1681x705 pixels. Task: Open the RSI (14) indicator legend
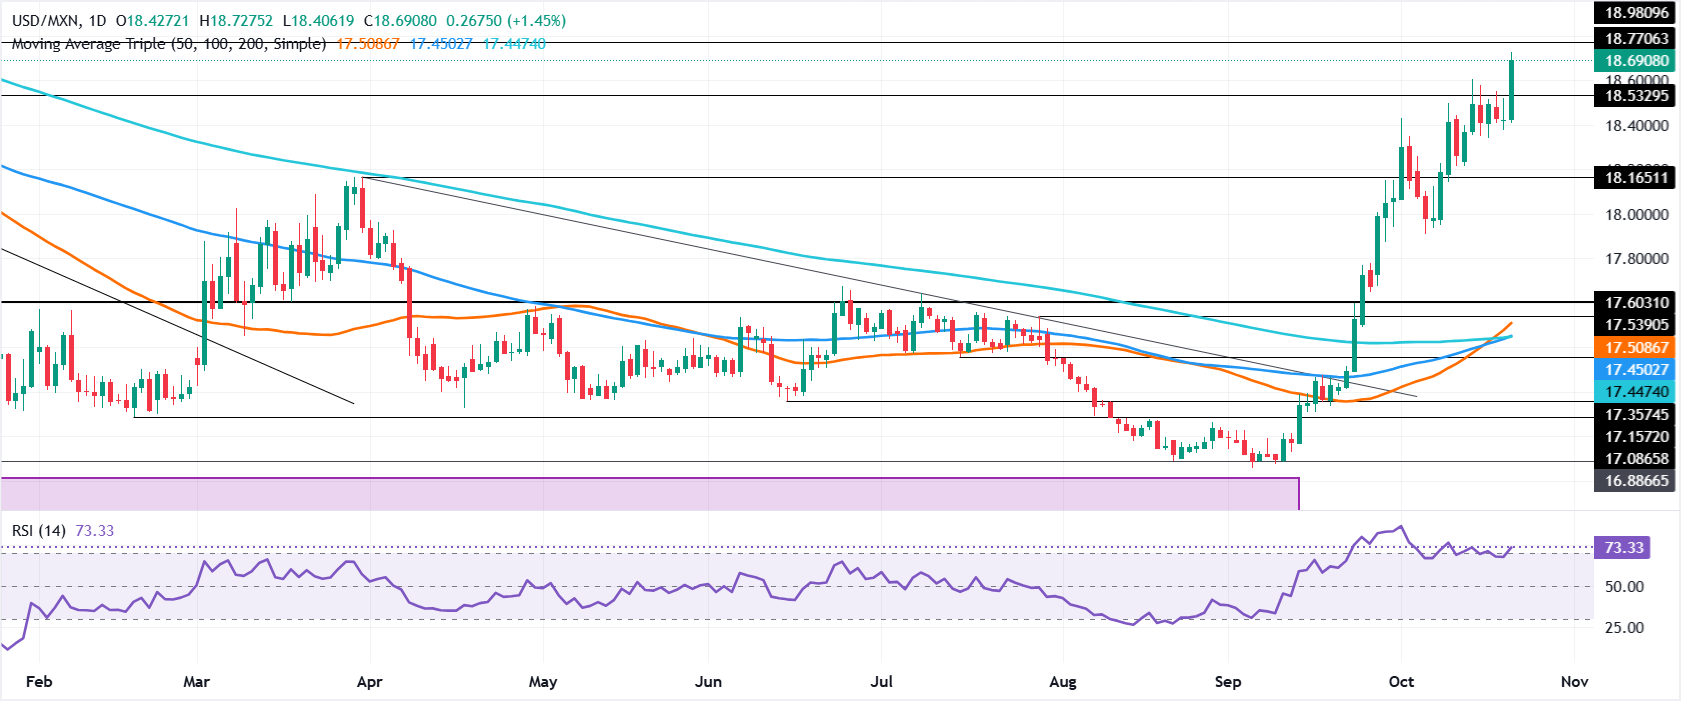pos(39,531)
